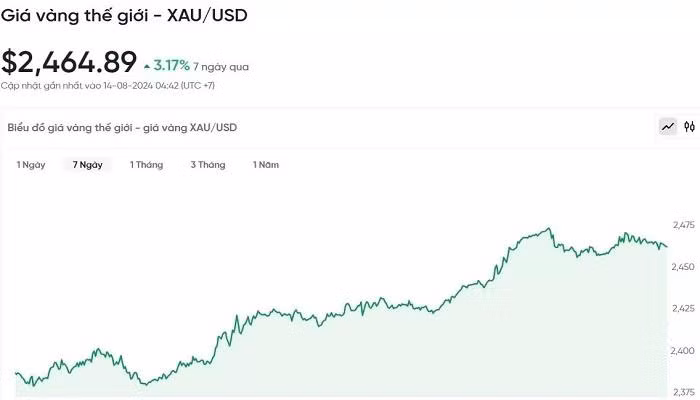Viewport: 700px width, 400px height.
Task: Click the 7 ngày qua label
Action: (x=221, y=67)
